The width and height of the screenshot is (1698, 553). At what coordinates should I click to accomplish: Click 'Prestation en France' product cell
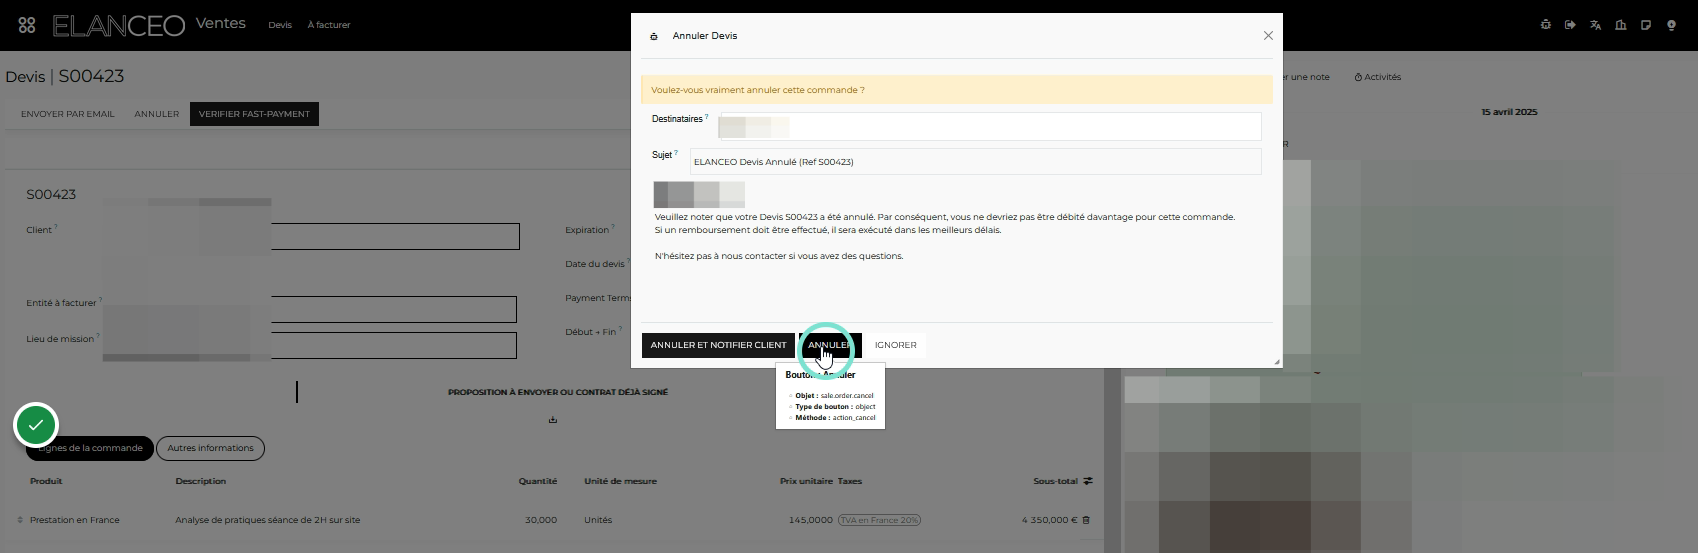[75, 520]
